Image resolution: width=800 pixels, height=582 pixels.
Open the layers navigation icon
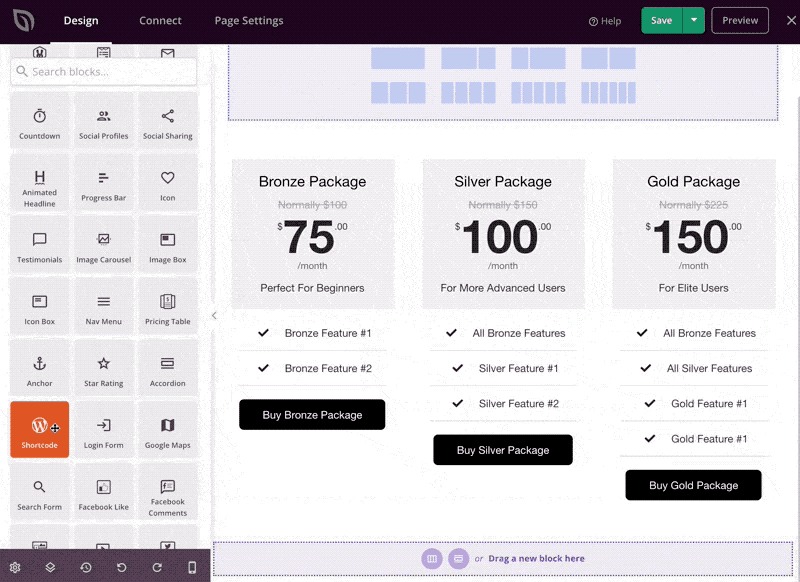(50, 567)
